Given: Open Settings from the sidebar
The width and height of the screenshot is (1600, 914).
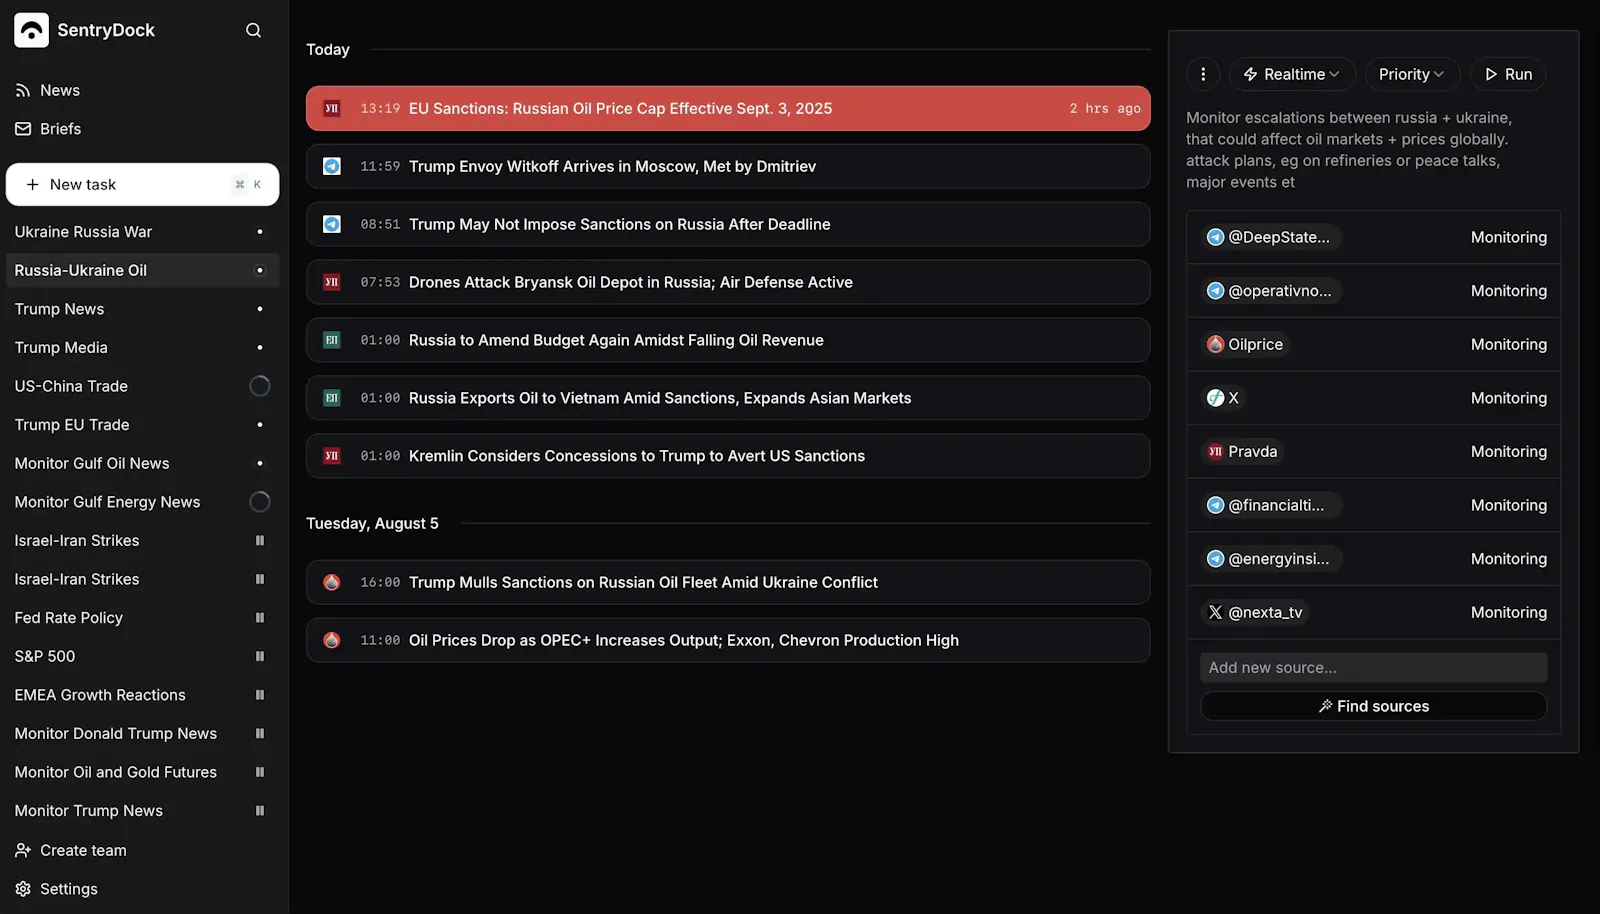Looking at the screenshot, I should [57, 889].
